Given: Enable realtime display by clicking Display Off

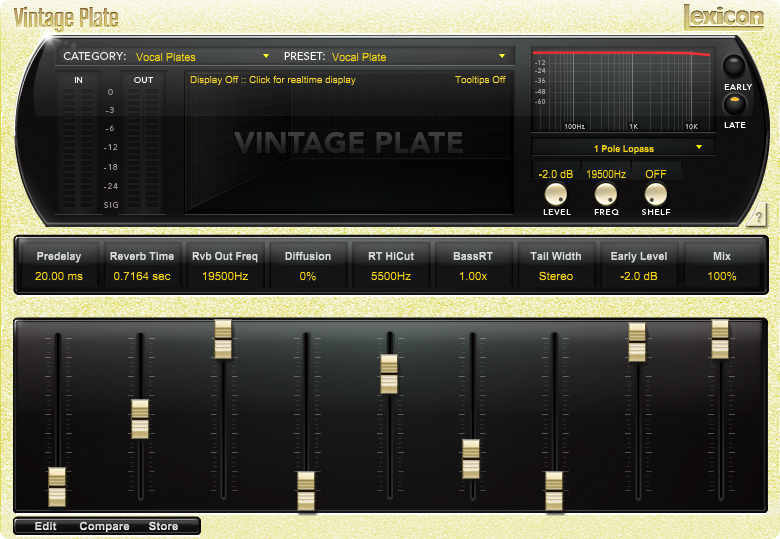Looking at the screenshot, I should 273,80.
